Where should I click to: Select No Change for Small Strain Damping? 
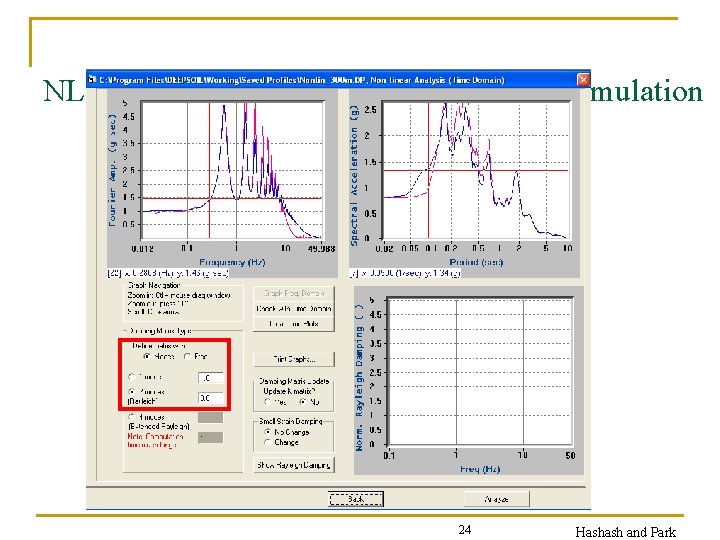(x=267, y=432)
